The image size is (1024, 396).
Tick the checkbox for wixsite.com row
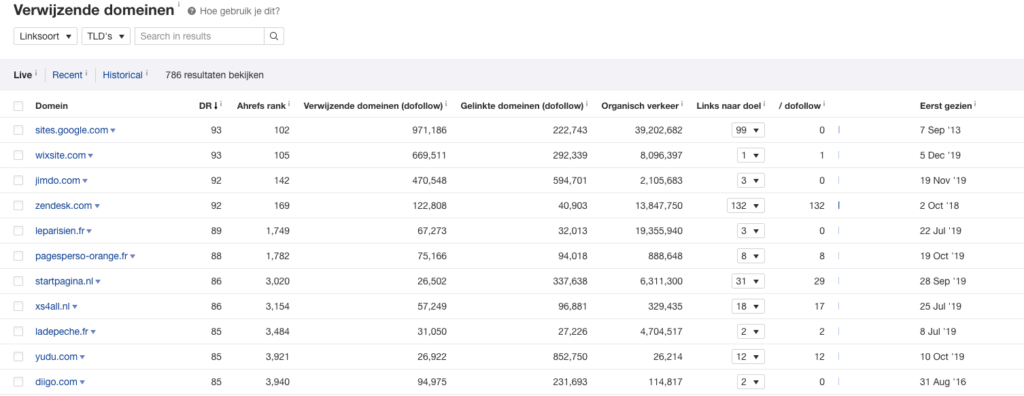[18, 156]
